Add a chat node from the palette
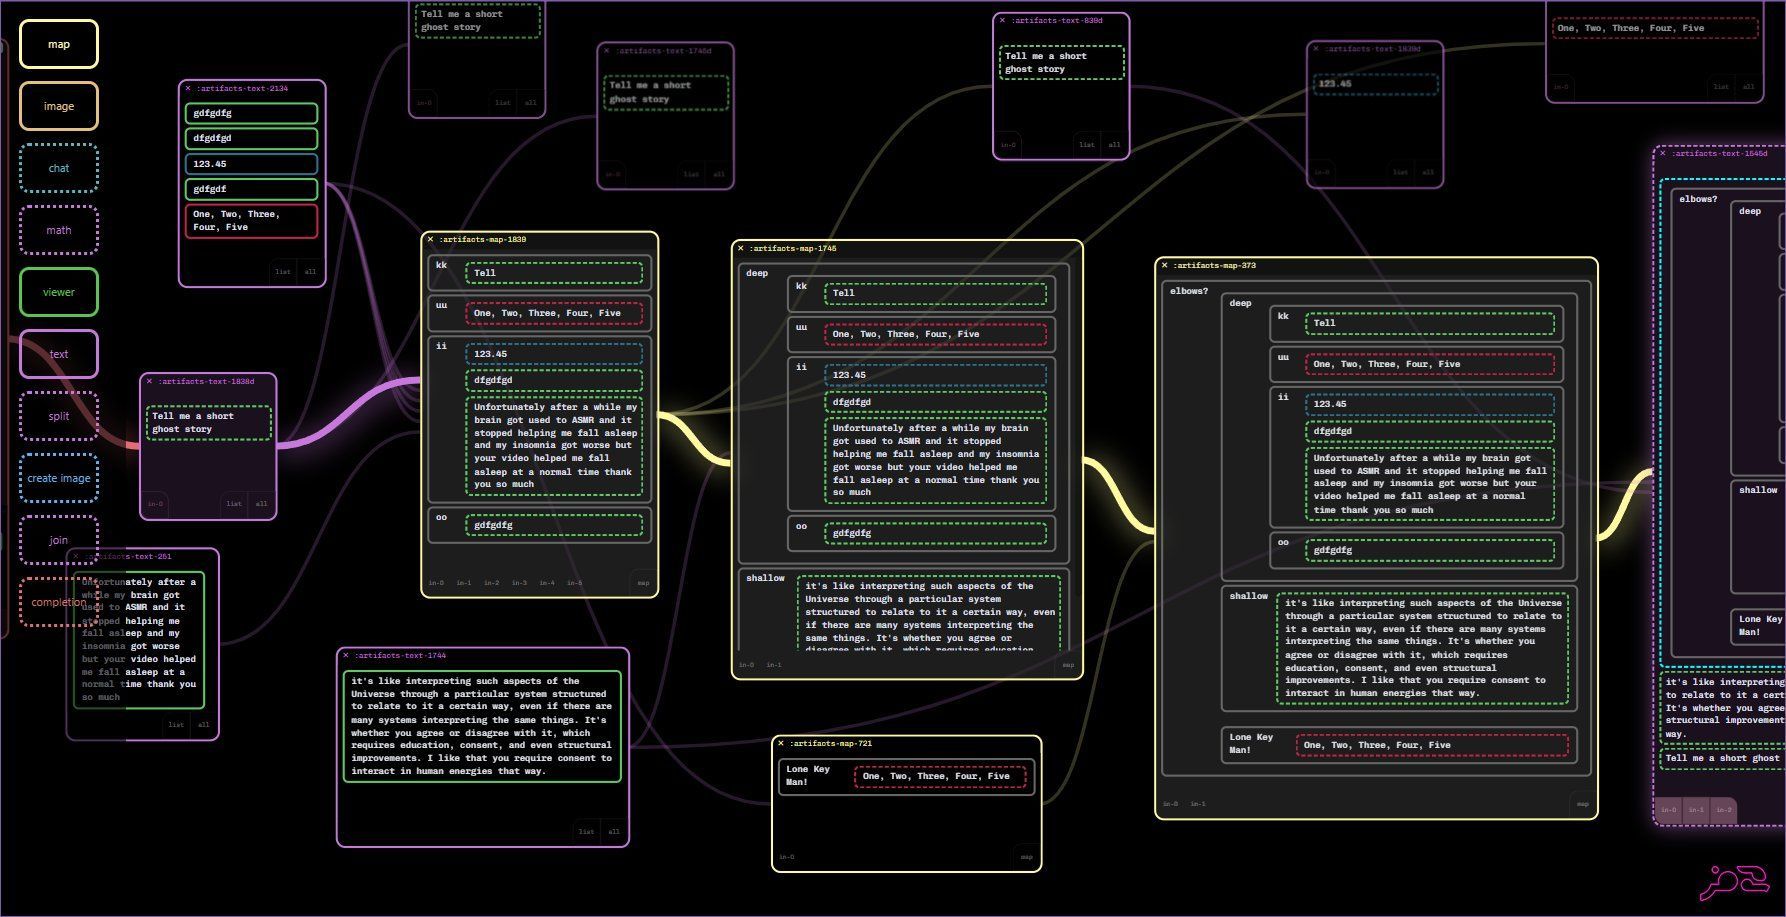The image size is (1786, 917). coord(59,168)
